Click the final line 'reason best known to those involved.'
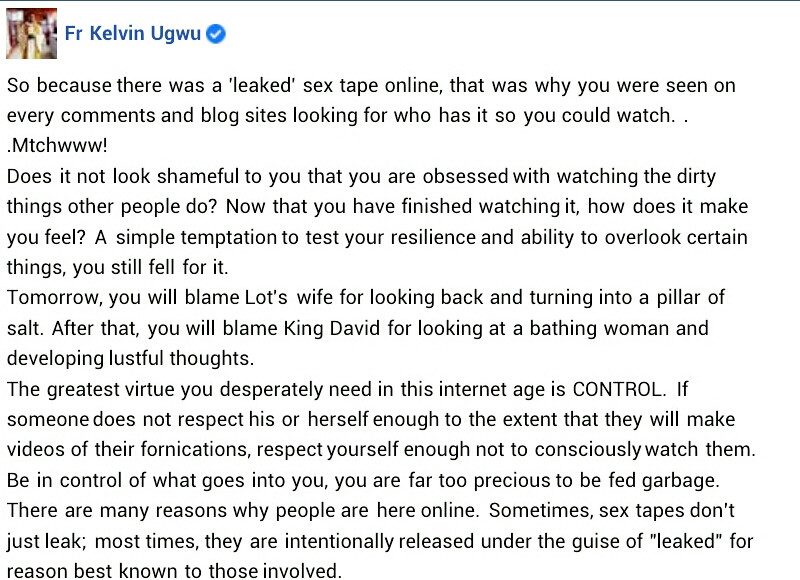The height and width of the screenshot is (580, 800). [174, 572]
